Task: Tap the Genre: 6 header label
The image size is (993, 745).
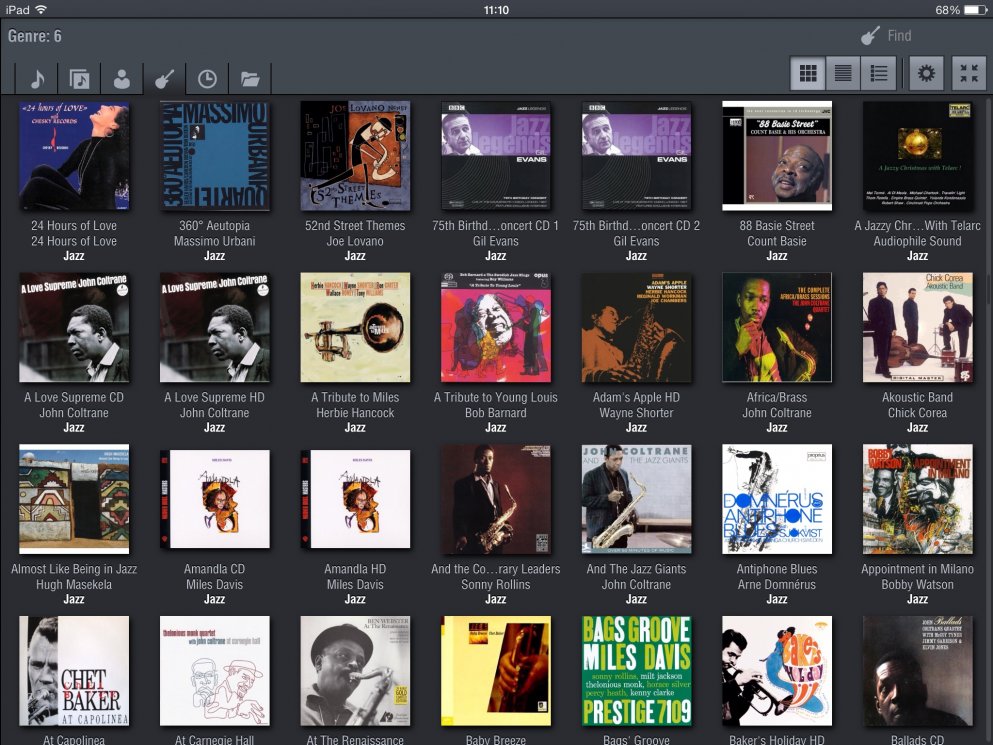Action: point(35,36)
